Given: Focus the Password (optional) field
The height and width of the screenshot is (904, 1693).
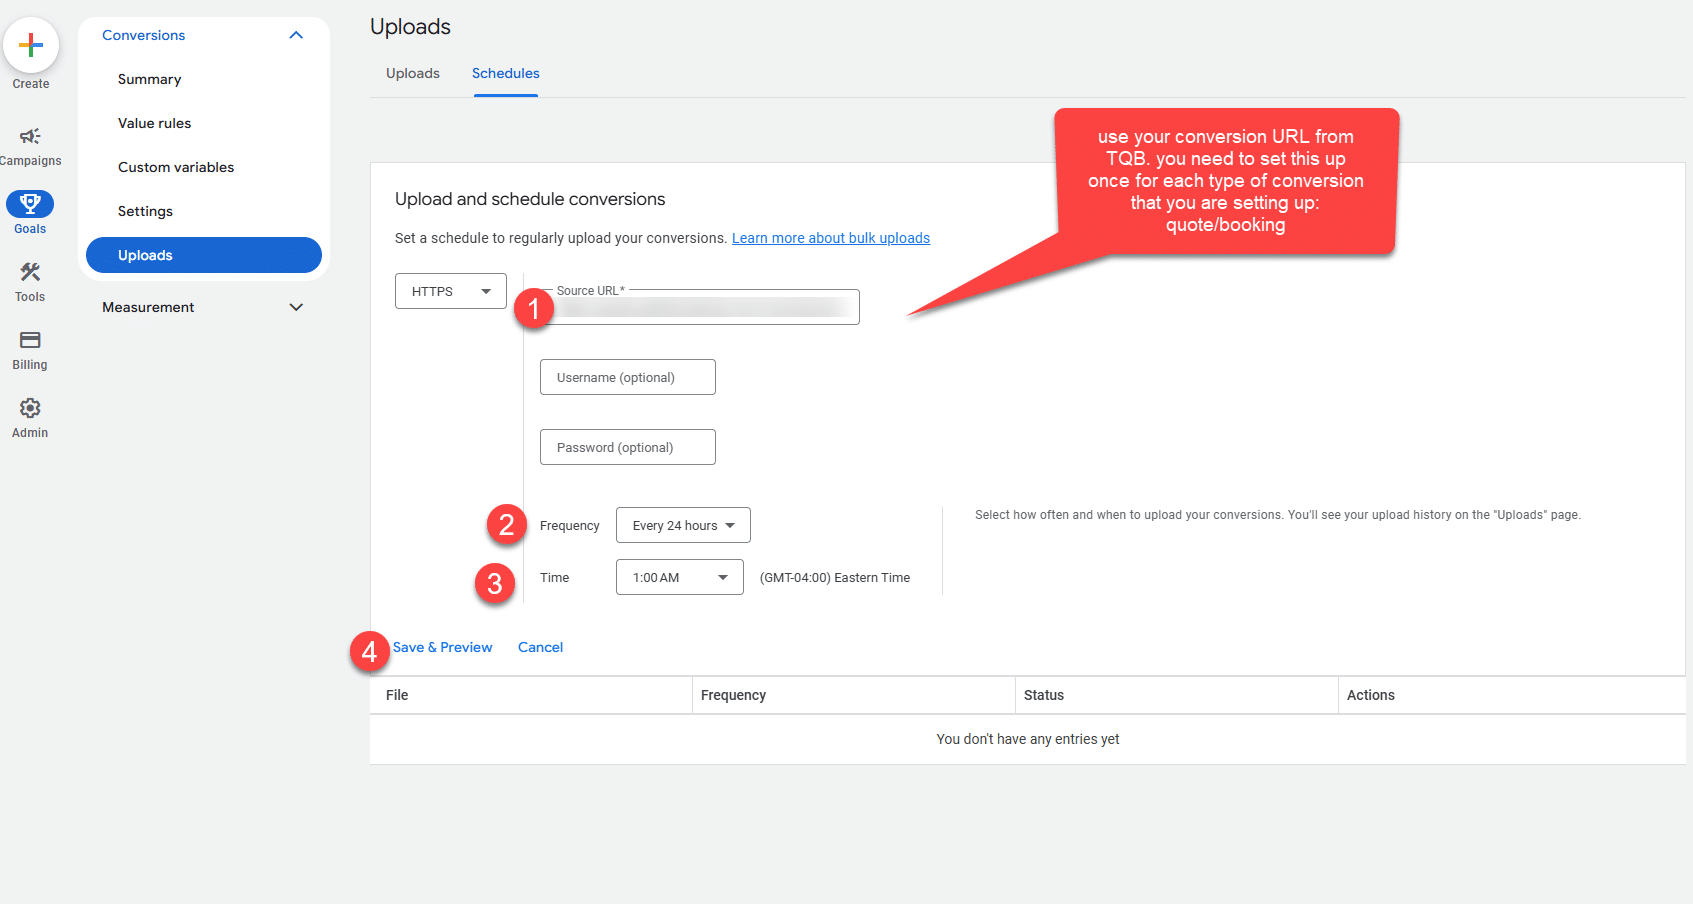Looking at the screenshot, I should coord(627,447).
